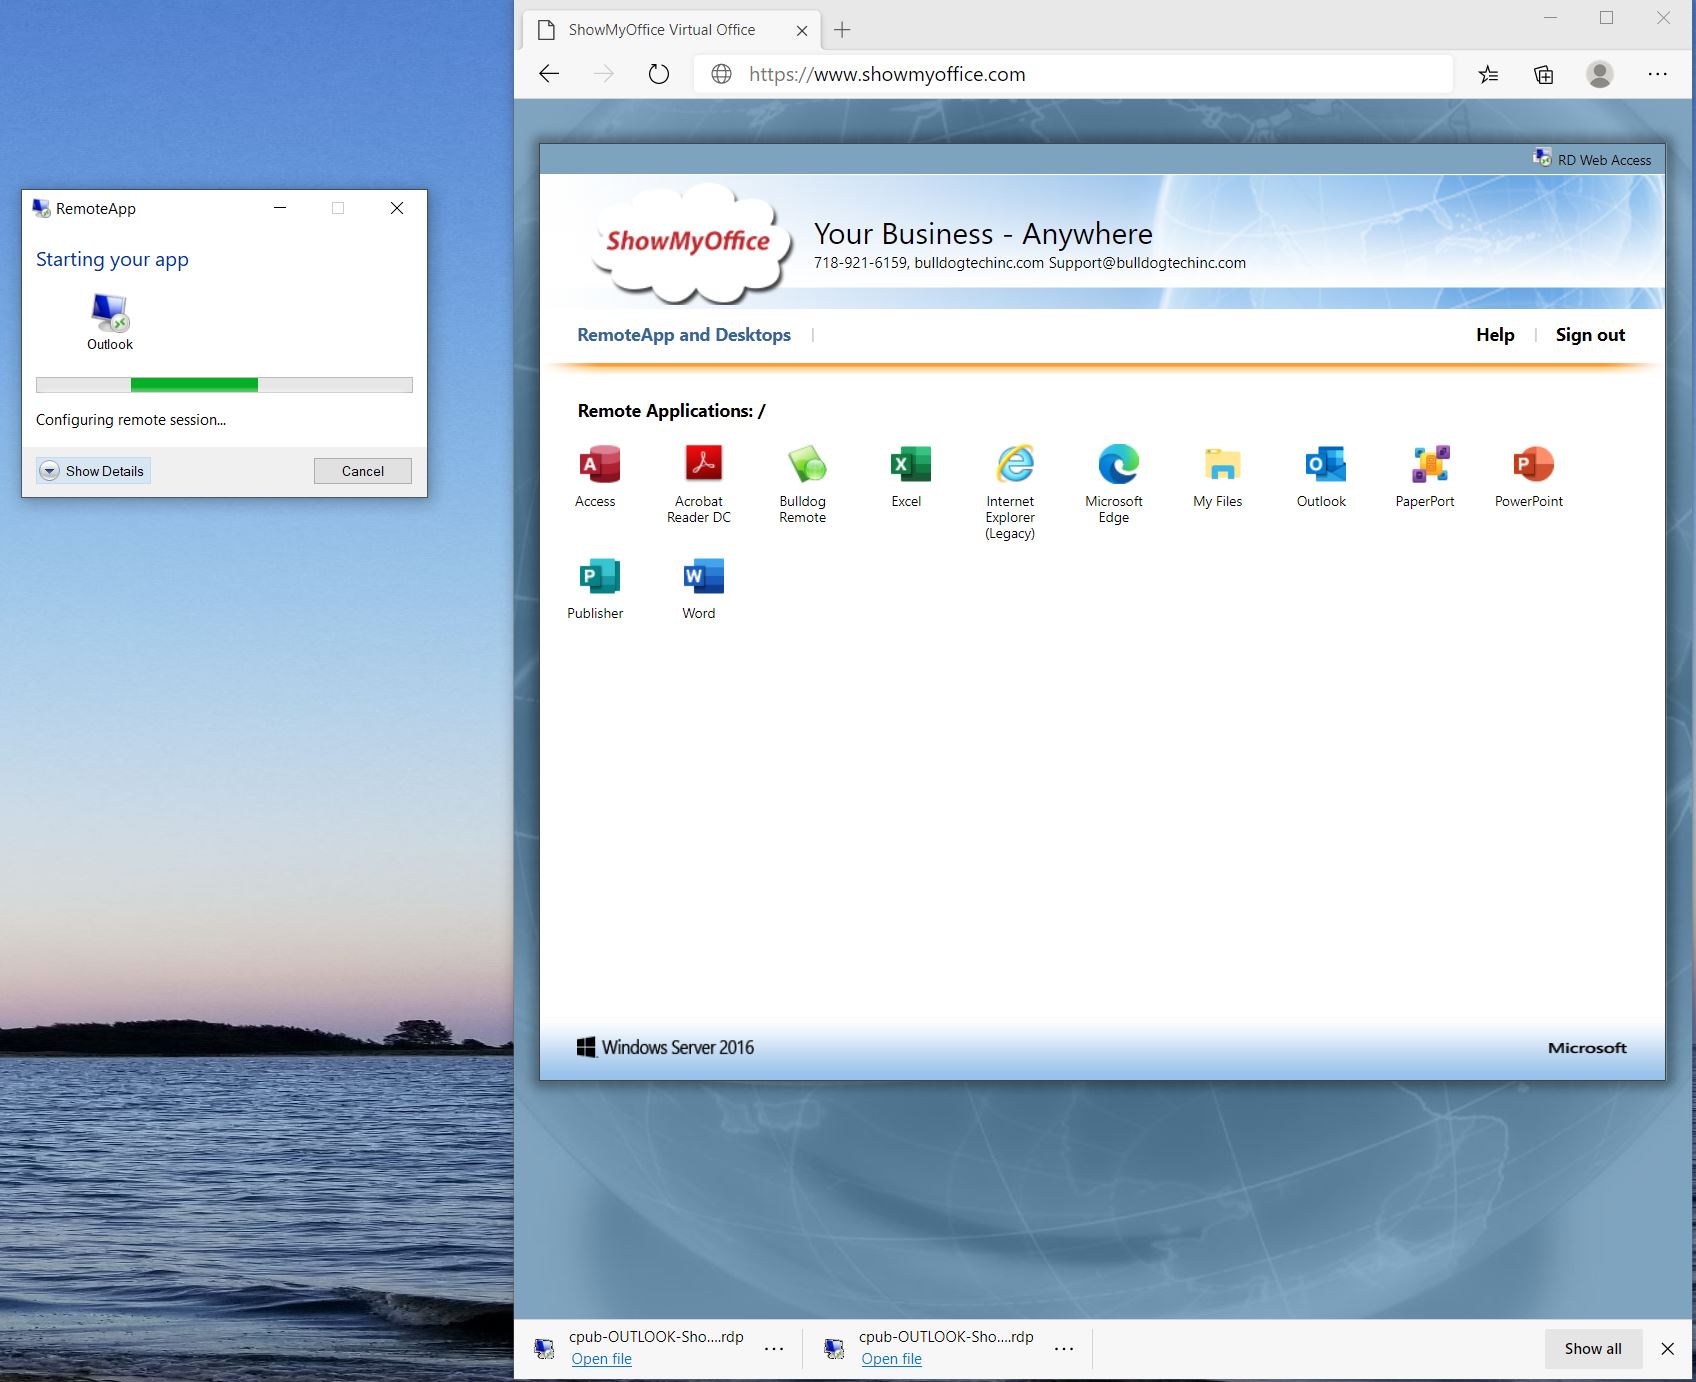Launch PowerPoint remote application
This screenshot has width=1696, height=1382.
click(1530, 476)
